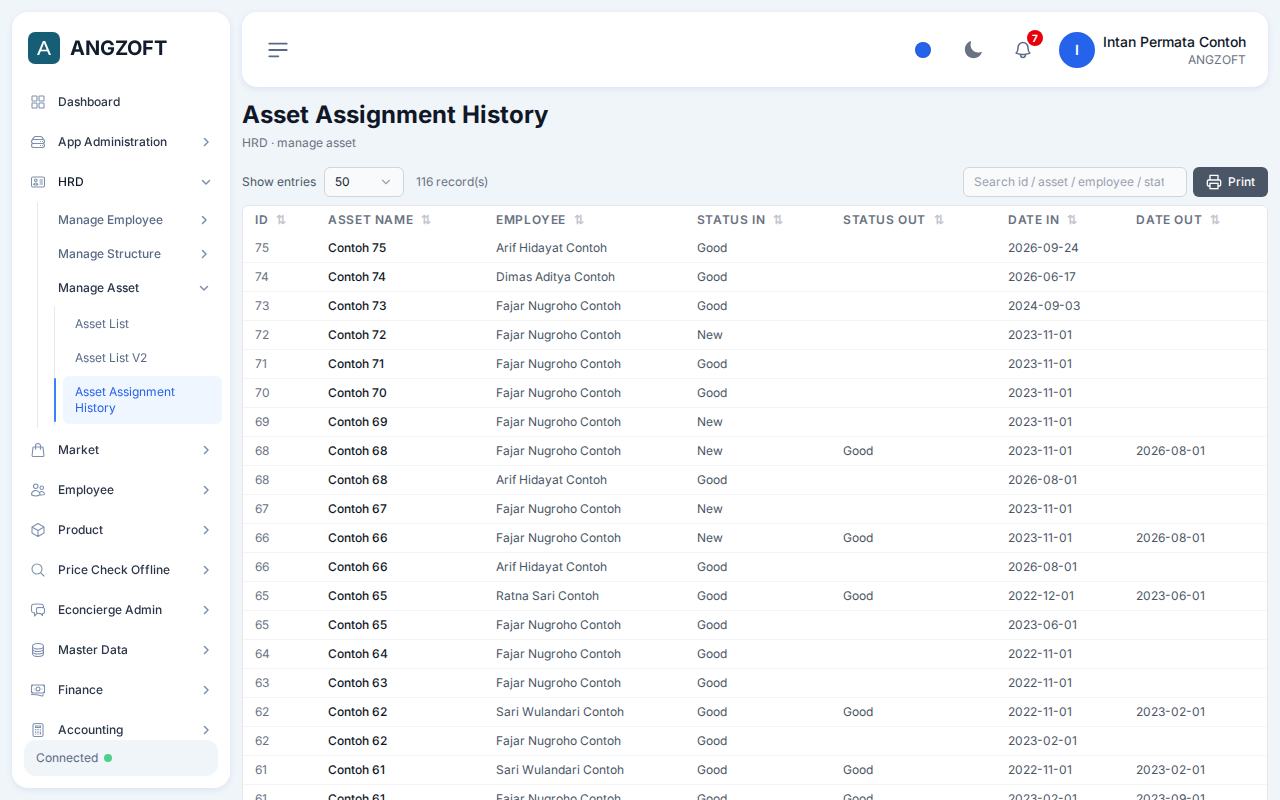Screen dimensions: 1280x800
Task: Click the Product box icon
Action: (38, 530)
